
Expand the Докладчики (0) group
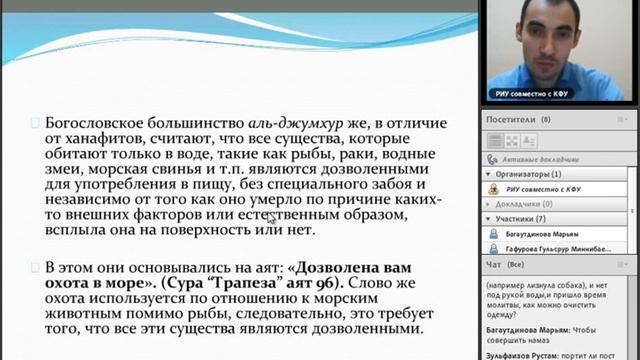[x=488, y=204]
